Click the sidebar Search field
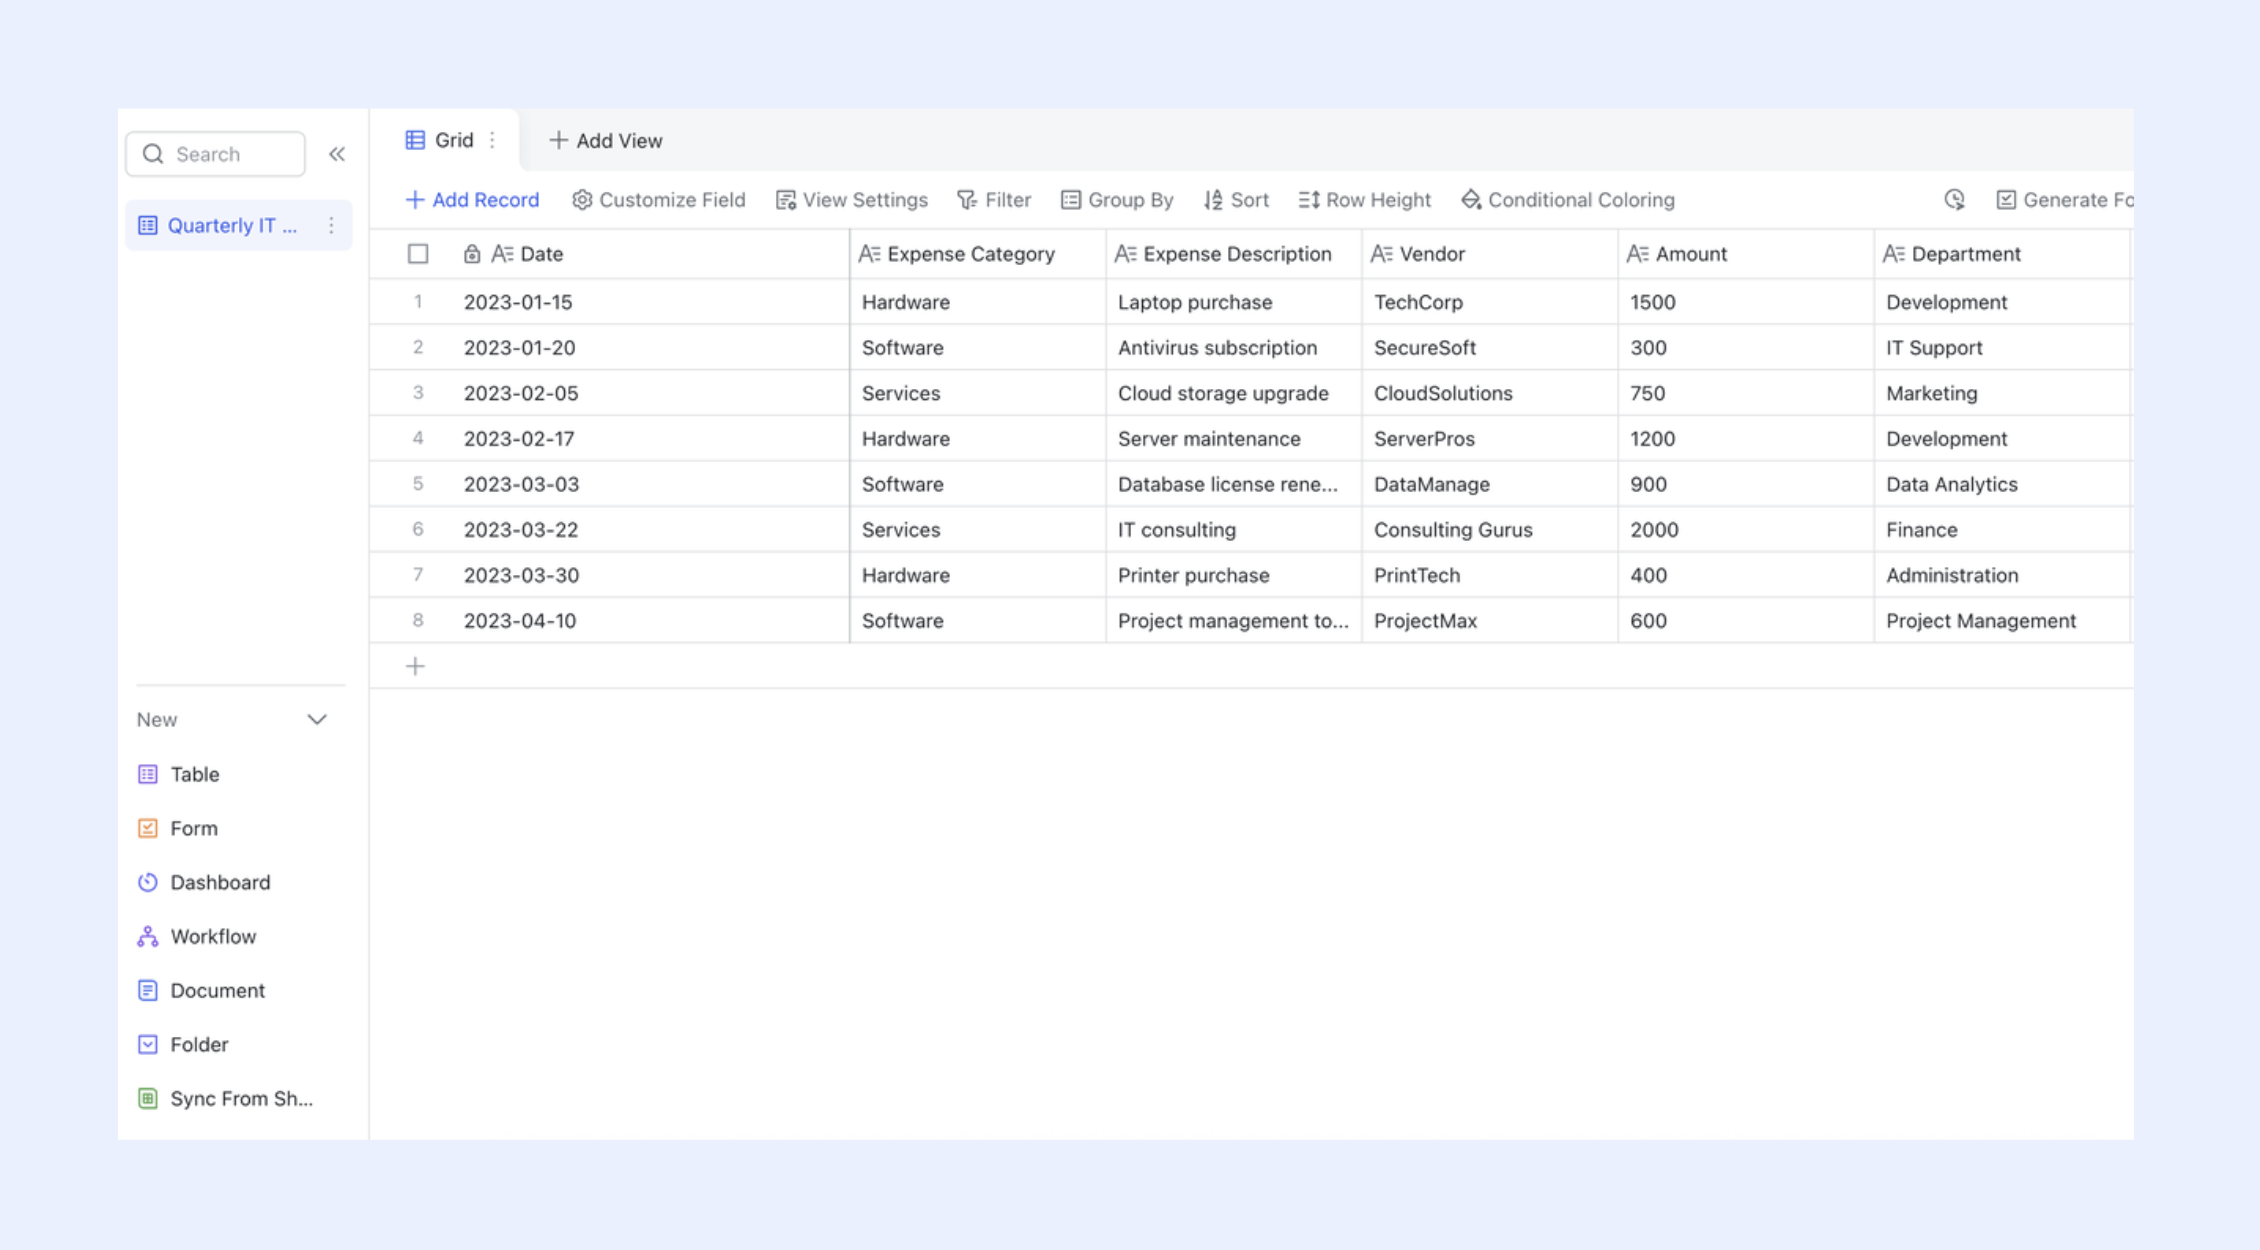This screenshot has height=1250, width=2260. tap(216, 154)
